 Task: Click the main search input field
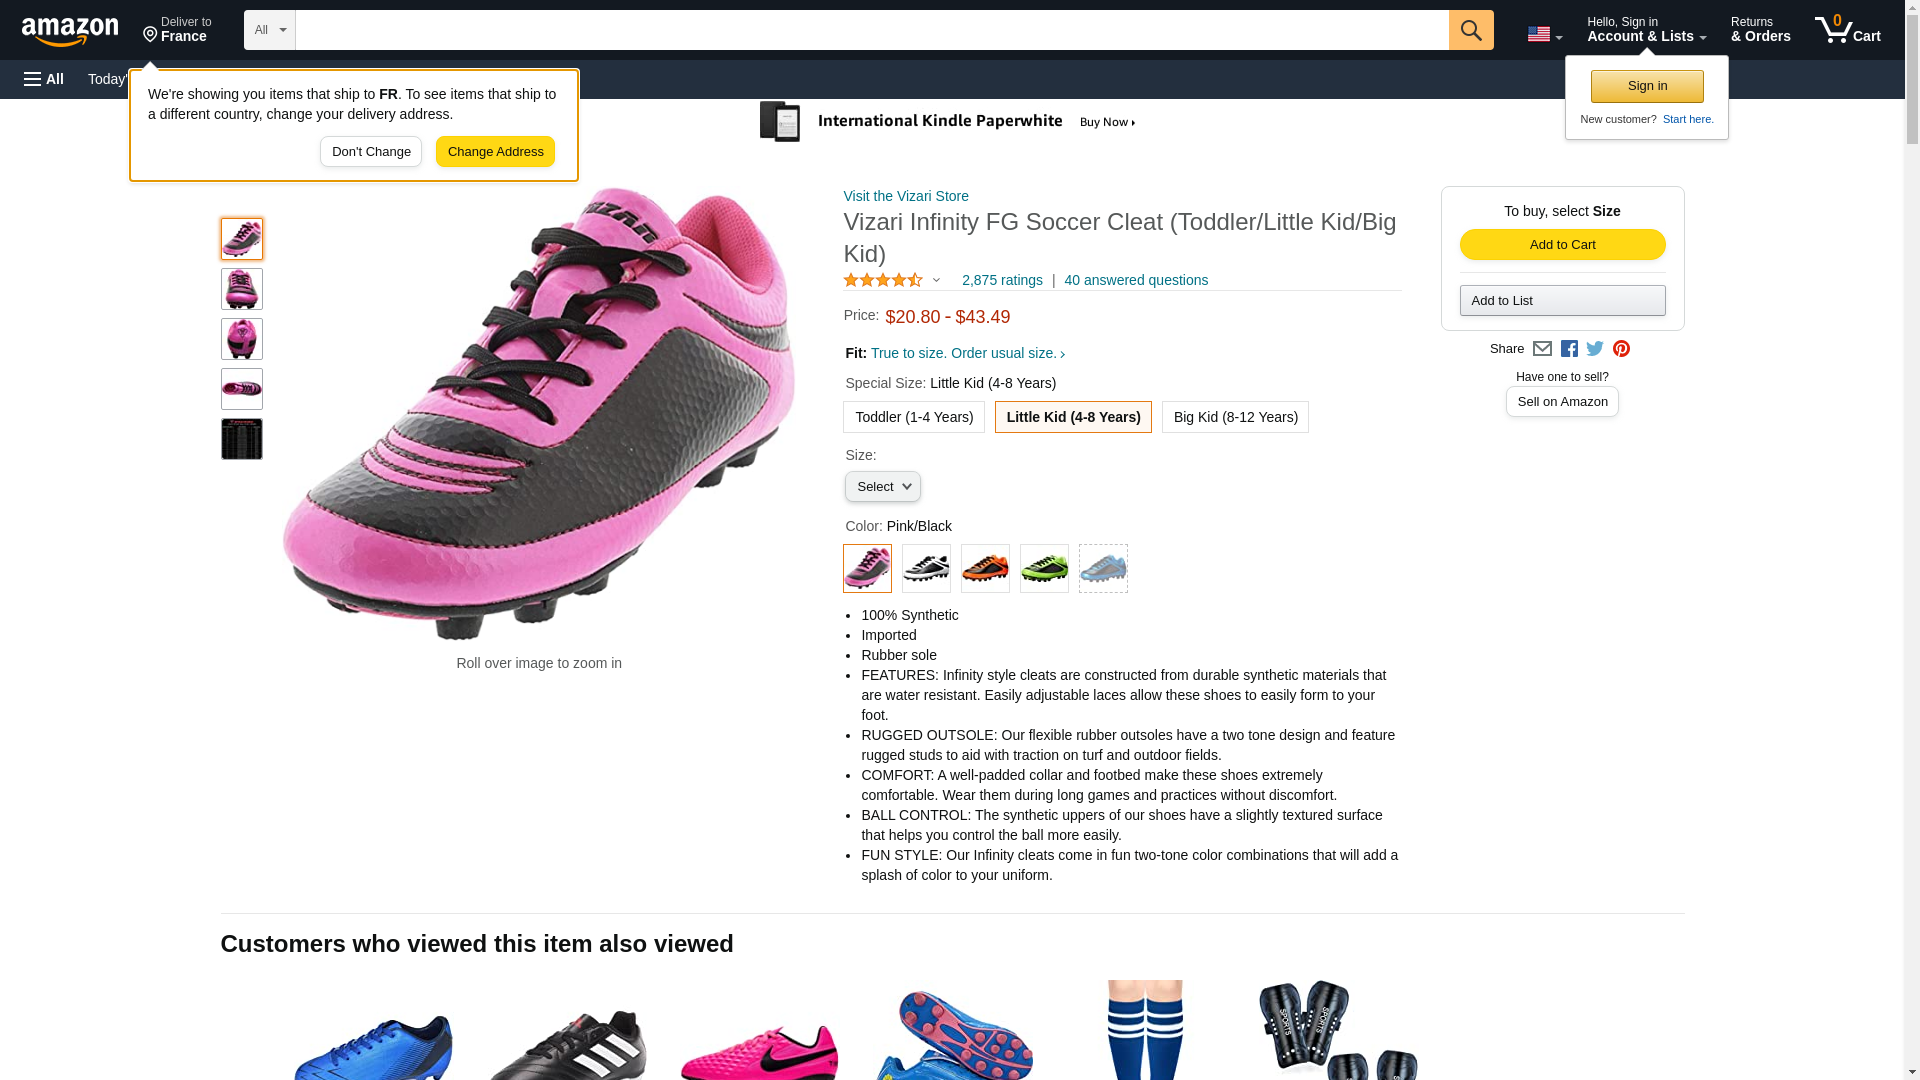[x=871, y=30]
